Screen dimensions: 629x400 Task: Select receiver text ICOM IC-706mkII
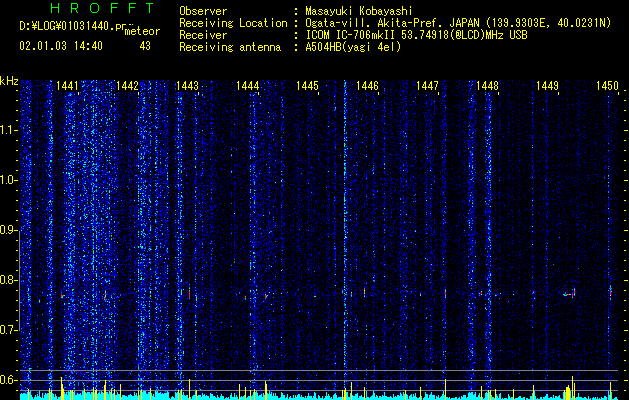[x=351, y=35]
